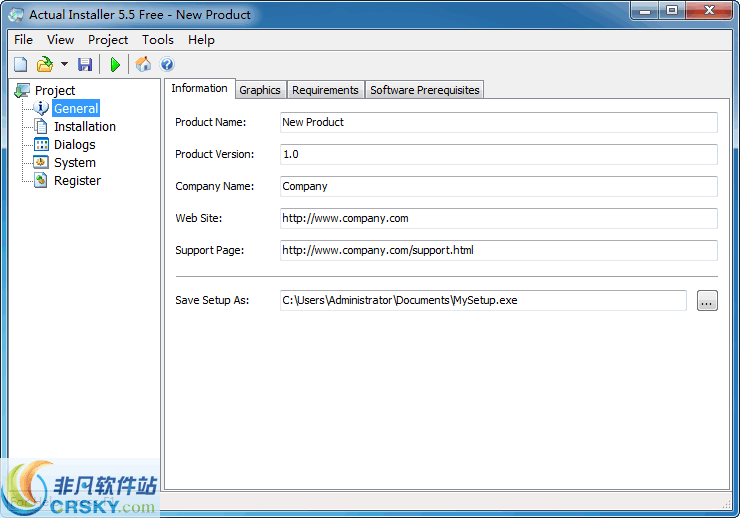Click the Company Name label
This screenshot has width=740, height=518.
[214, 186]
